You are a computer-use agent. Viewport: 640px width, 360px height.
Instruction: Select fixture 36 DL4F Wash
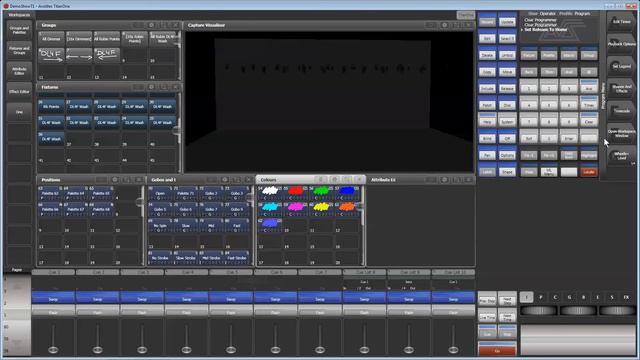pos(51,138)
